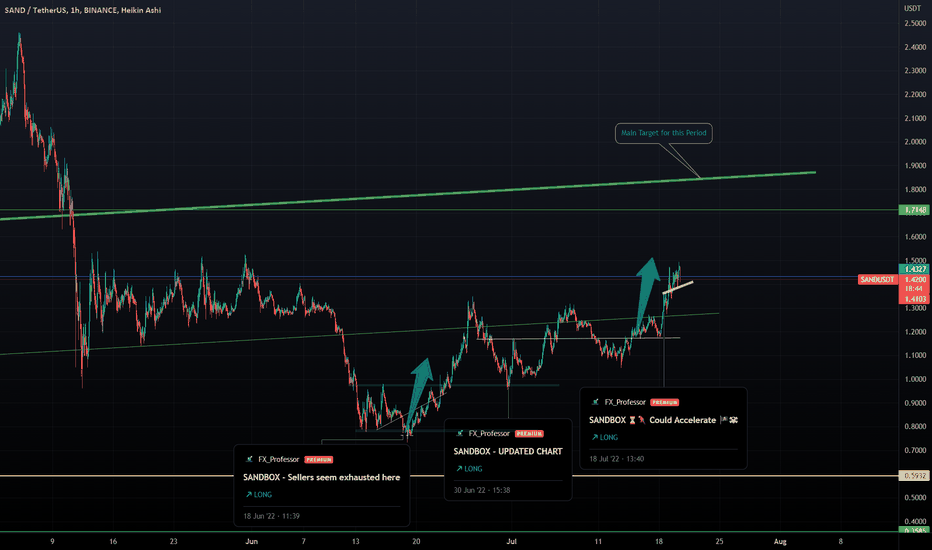Open 'SANDBOX - UPDATED CHART' idea
The image size is (932, 550).
point(508,451)
